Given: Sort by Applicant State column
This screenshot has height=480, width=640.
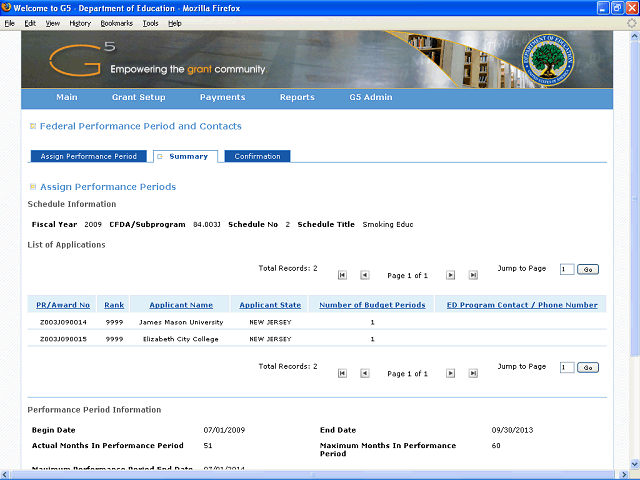Looking at the screenshot, I should tap(270, 305).
